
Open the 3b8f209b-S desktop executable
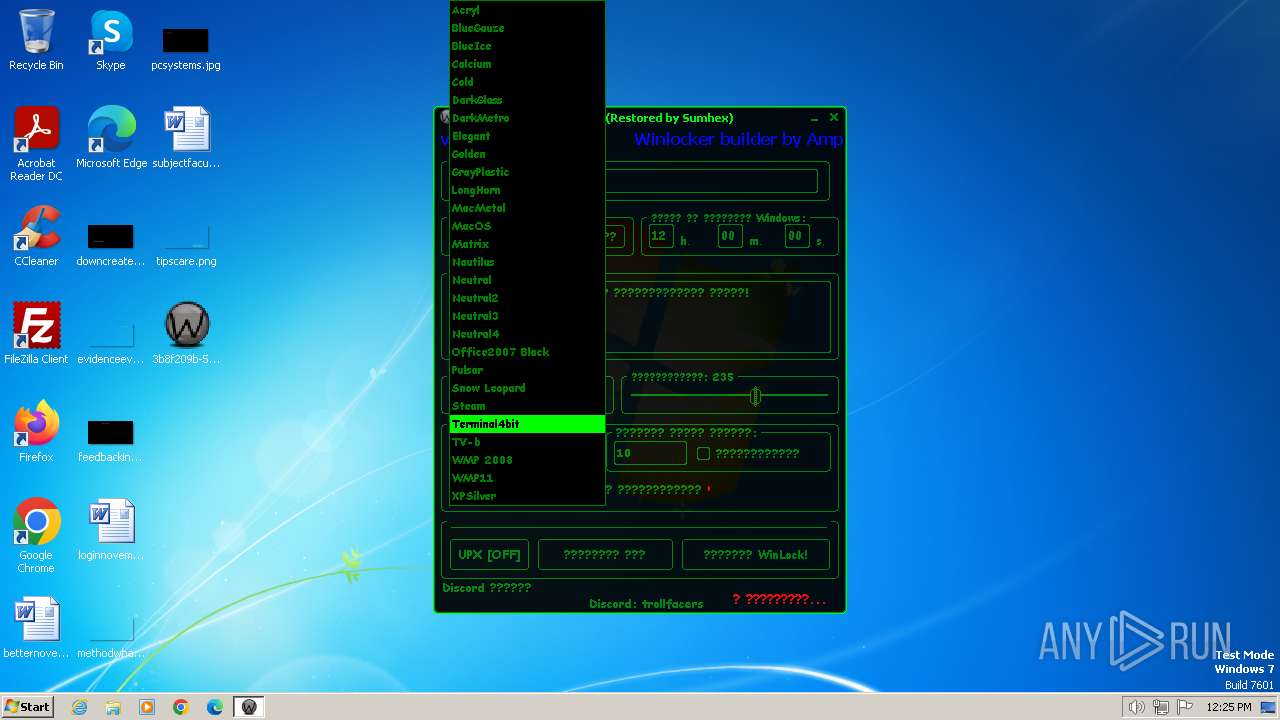point(186,334)
